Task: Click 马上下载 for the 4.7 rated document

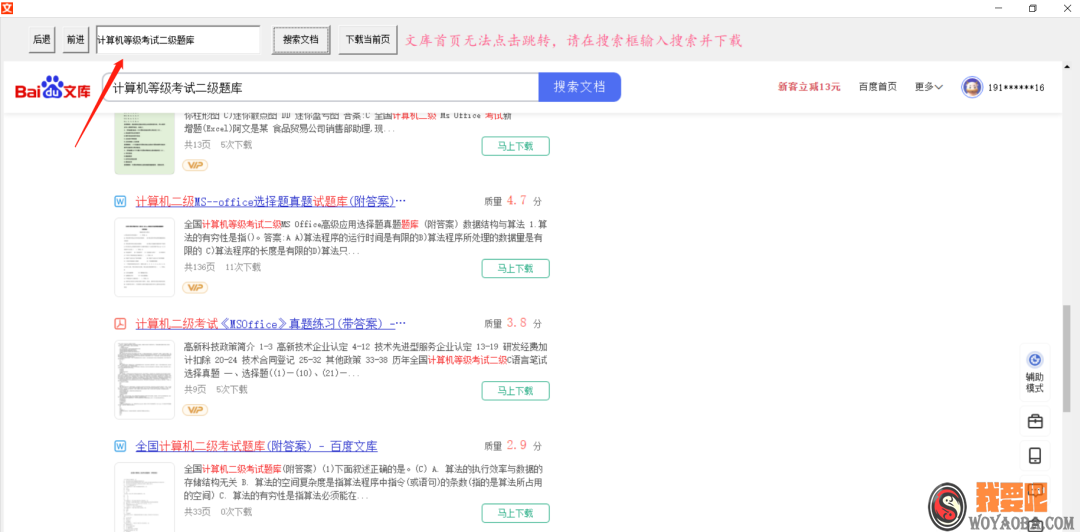Action: tap(515, 268)
